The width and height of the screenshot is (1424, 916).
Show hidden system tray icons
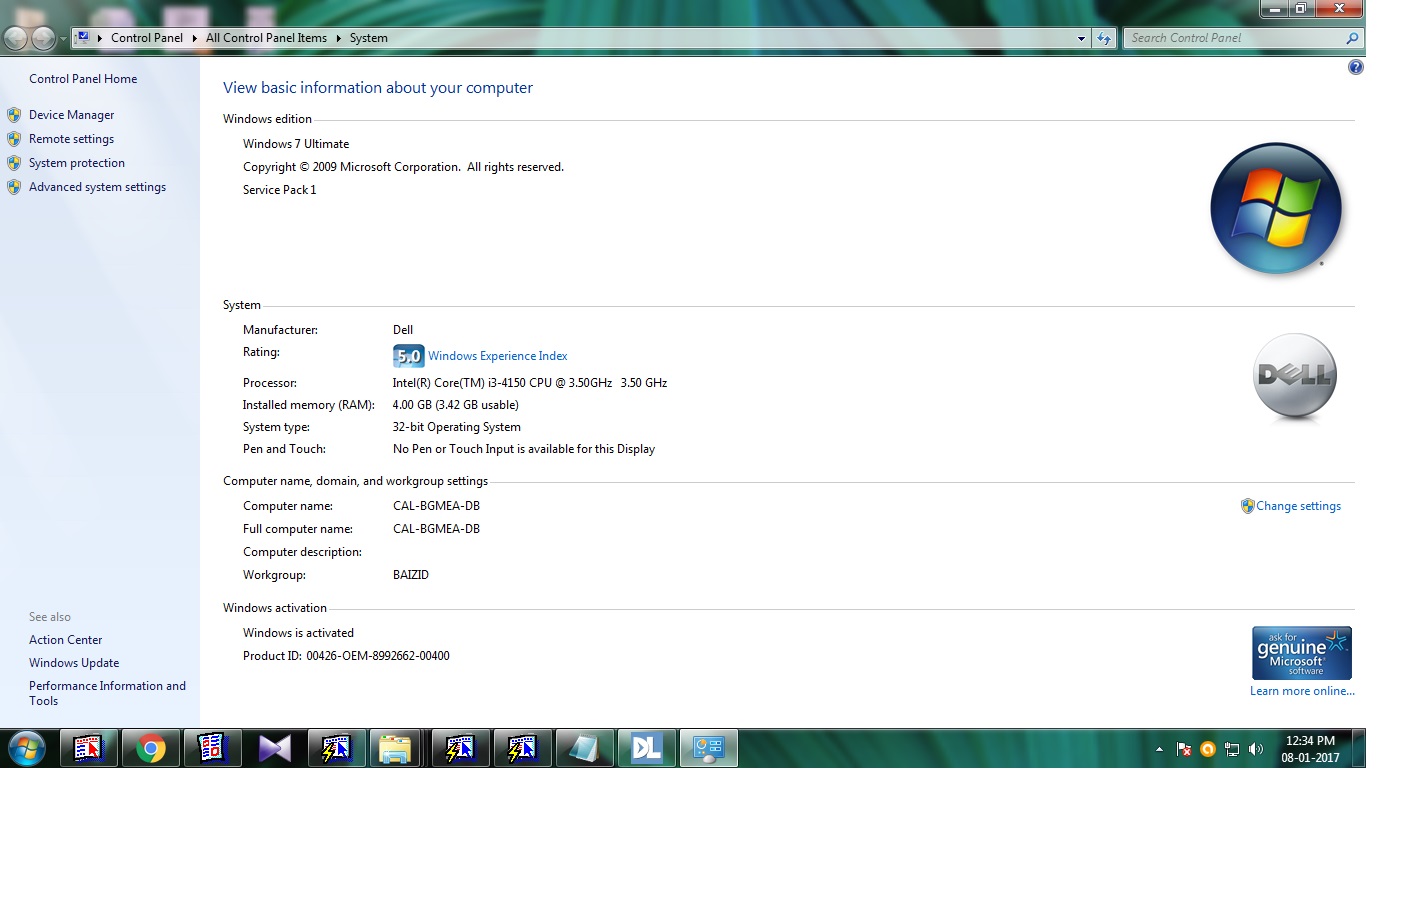click(x=1159, y=749)
